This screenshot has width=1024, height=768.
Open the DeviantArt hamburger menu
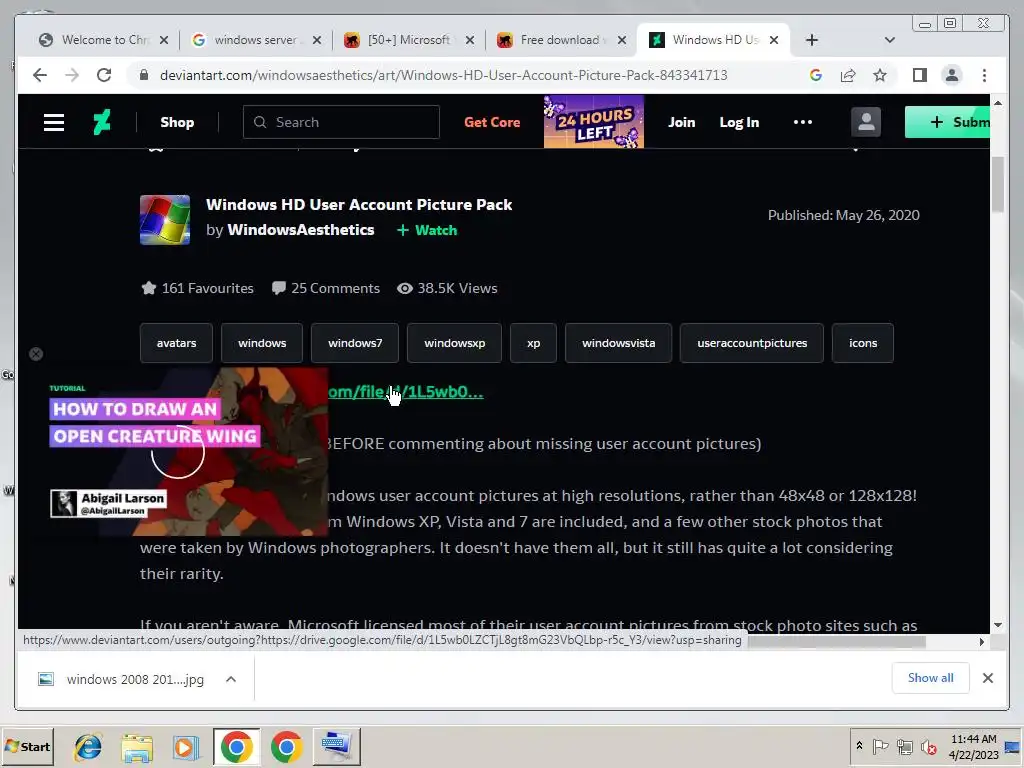pyautogui.click(x=54, y=122)
